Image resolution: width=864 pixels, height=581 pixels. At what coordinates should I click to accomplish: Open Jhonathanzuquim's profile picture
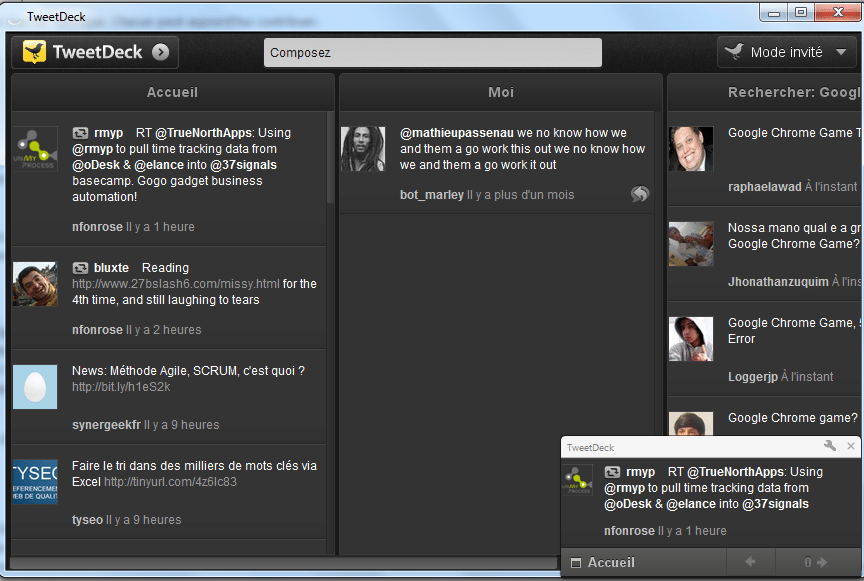tap(691, 244)
